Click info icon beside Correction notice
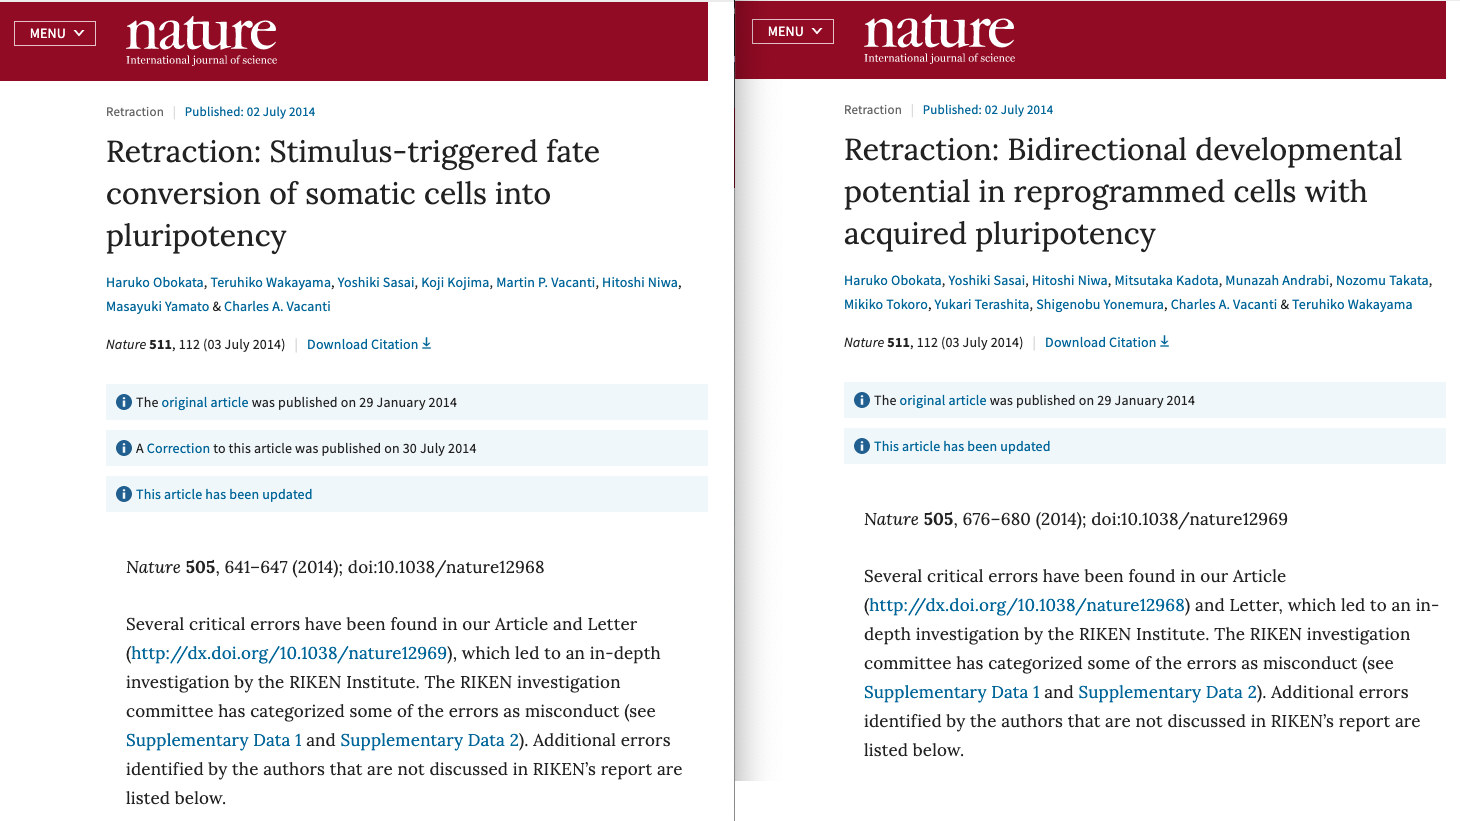The height and width of the screenshot is (821, 1460). click(x=124, y=448)
